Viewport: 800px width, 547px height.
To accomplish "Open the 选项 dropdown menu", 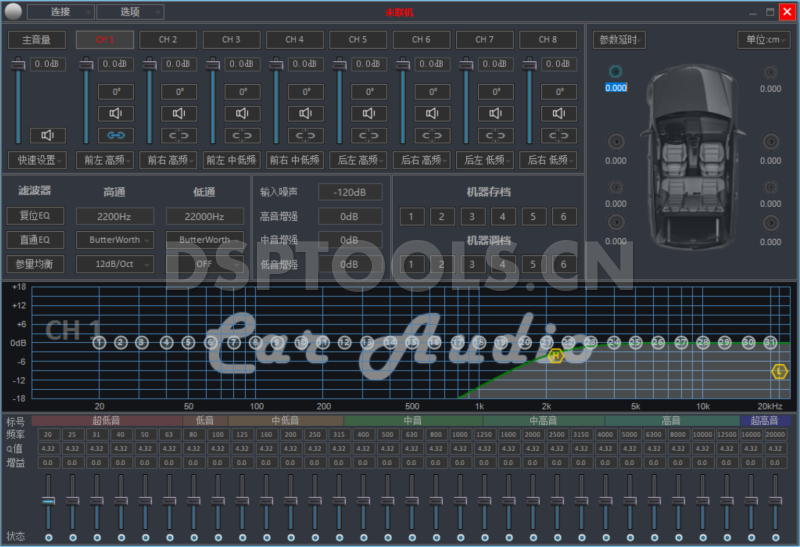I will click(x=130, y=12).
